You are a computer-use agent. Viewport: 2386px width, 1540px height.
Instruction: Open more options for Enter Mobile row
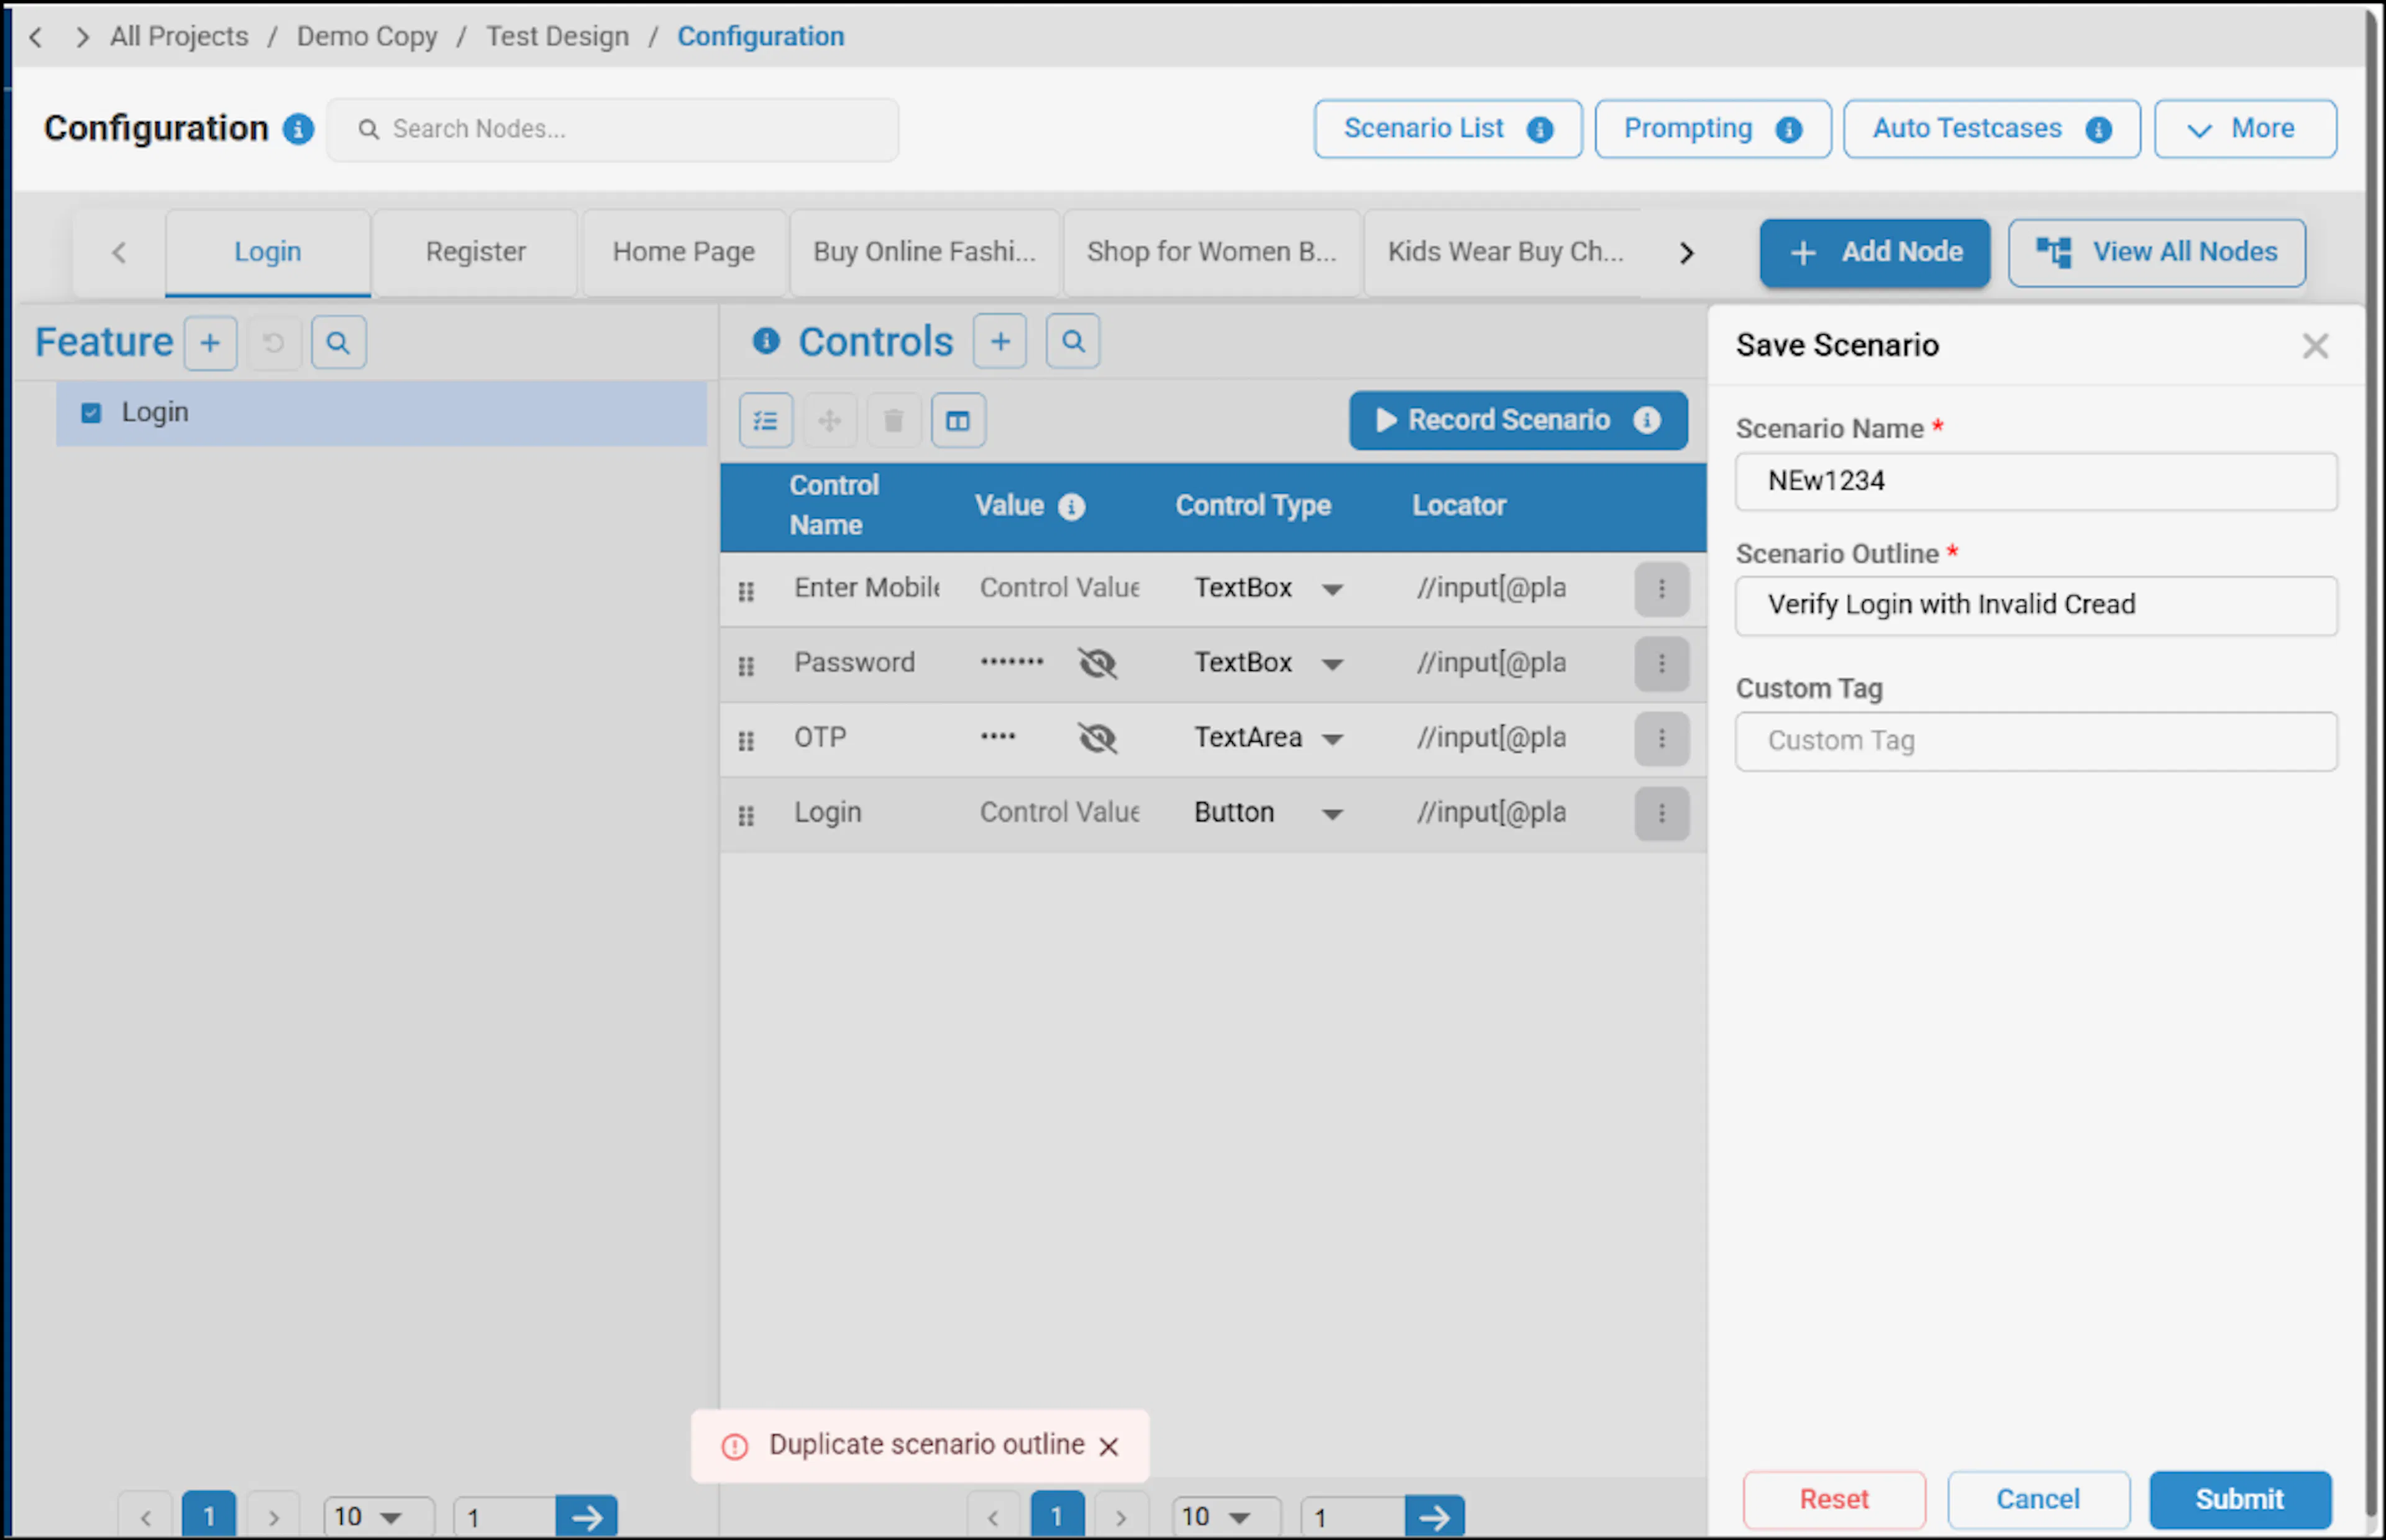click(1662, 589)
